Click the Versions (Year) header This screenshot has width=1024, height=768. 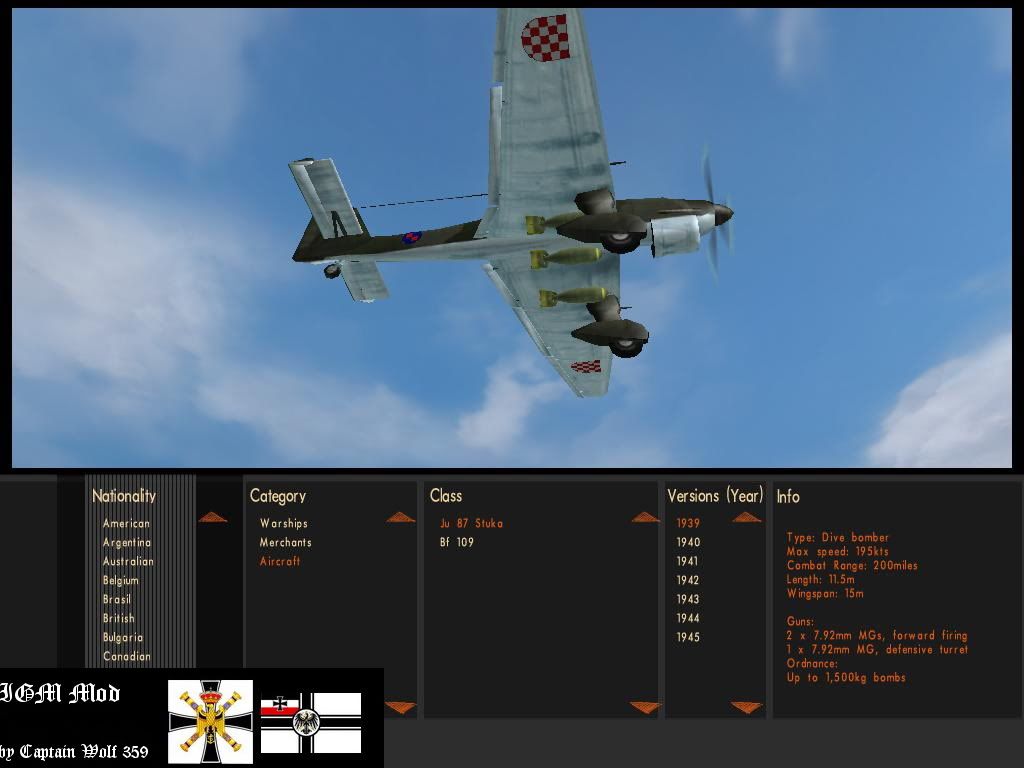point(715,496)
